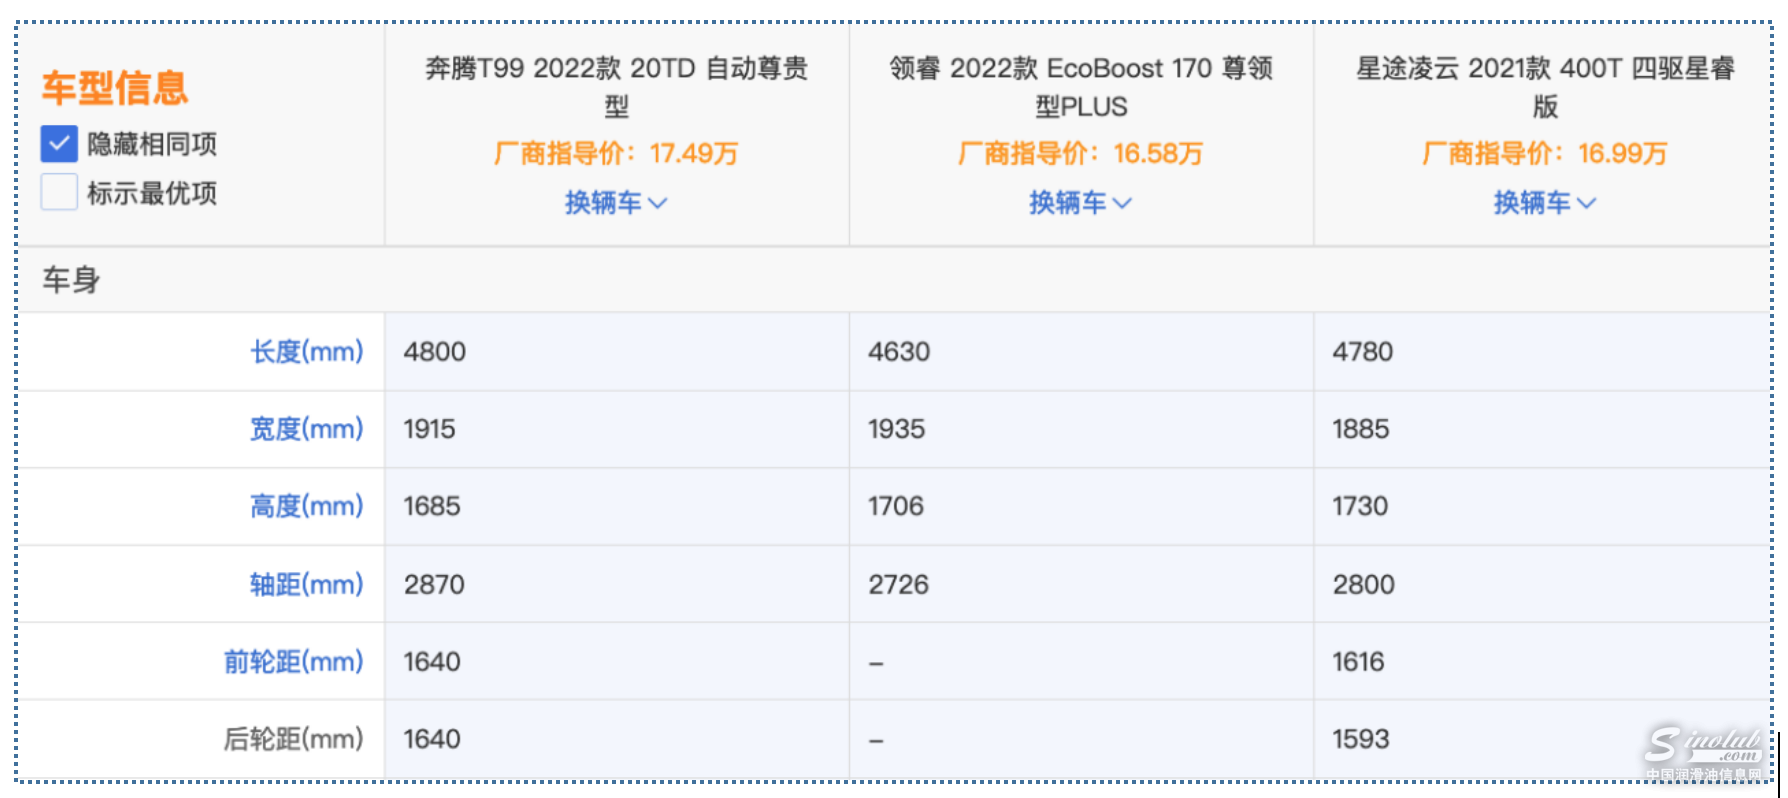Click 奔腾T99 price 厂商指导价 17.49万

[x=616, y=154]
